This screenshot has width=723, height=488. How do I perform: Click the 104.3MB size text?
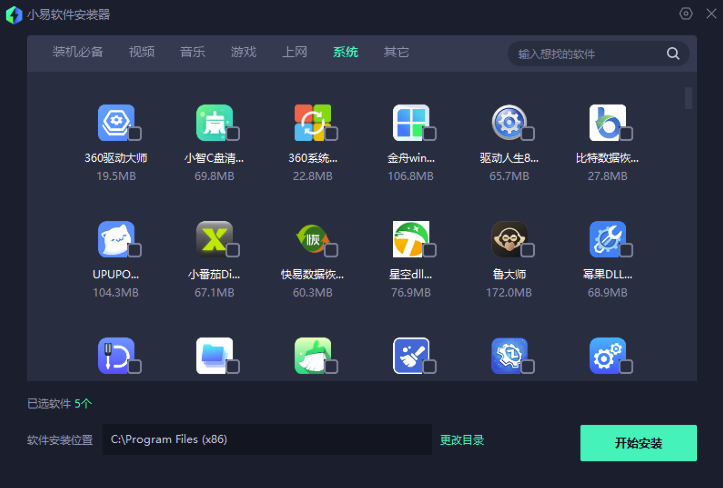(x=116, y=292)
